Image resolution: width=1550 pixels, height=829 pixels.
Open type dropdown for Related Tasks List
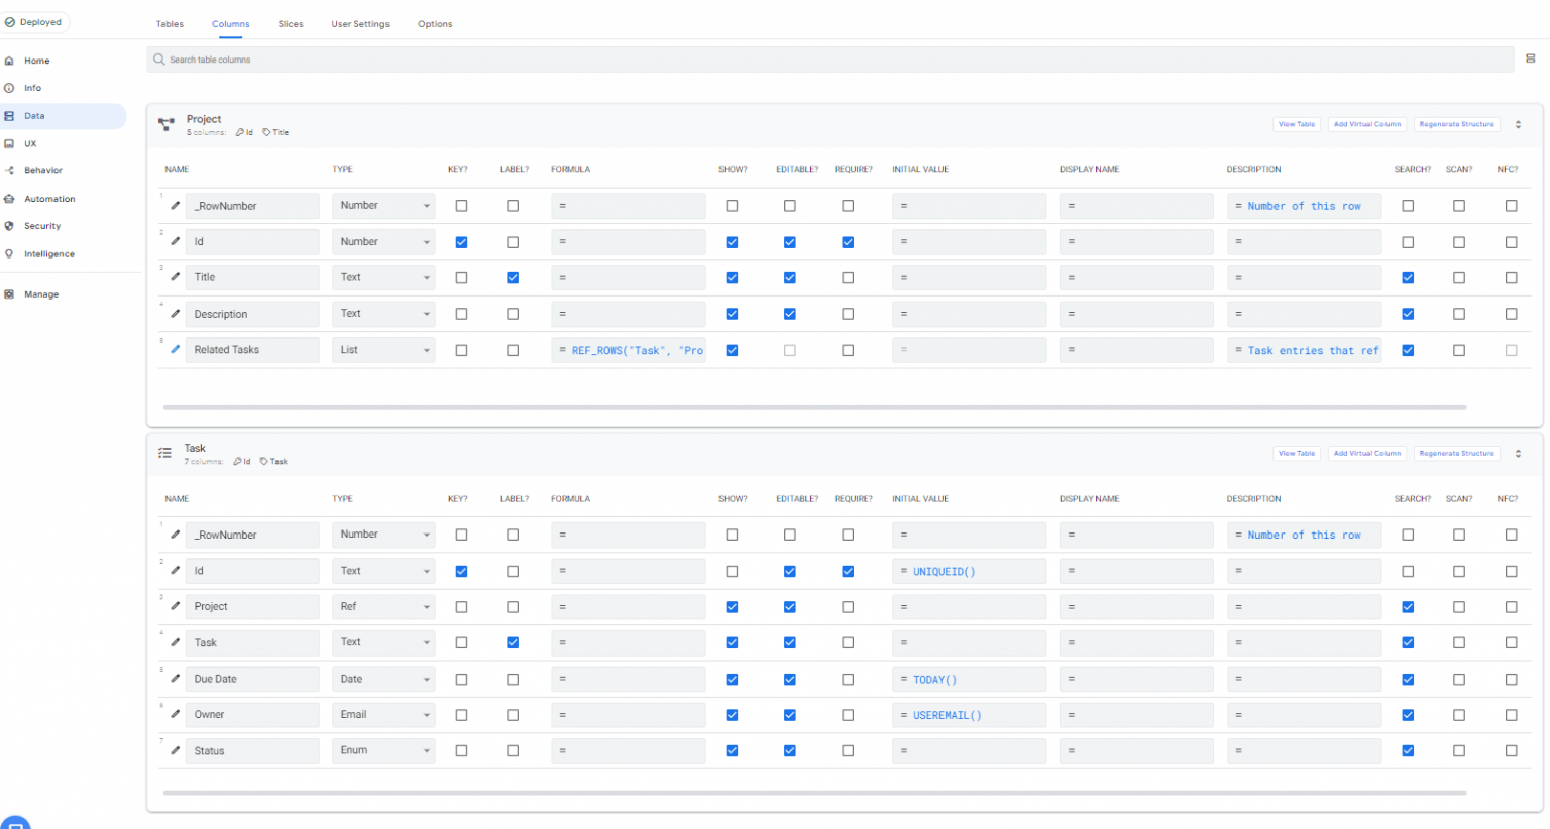[384, 350]
